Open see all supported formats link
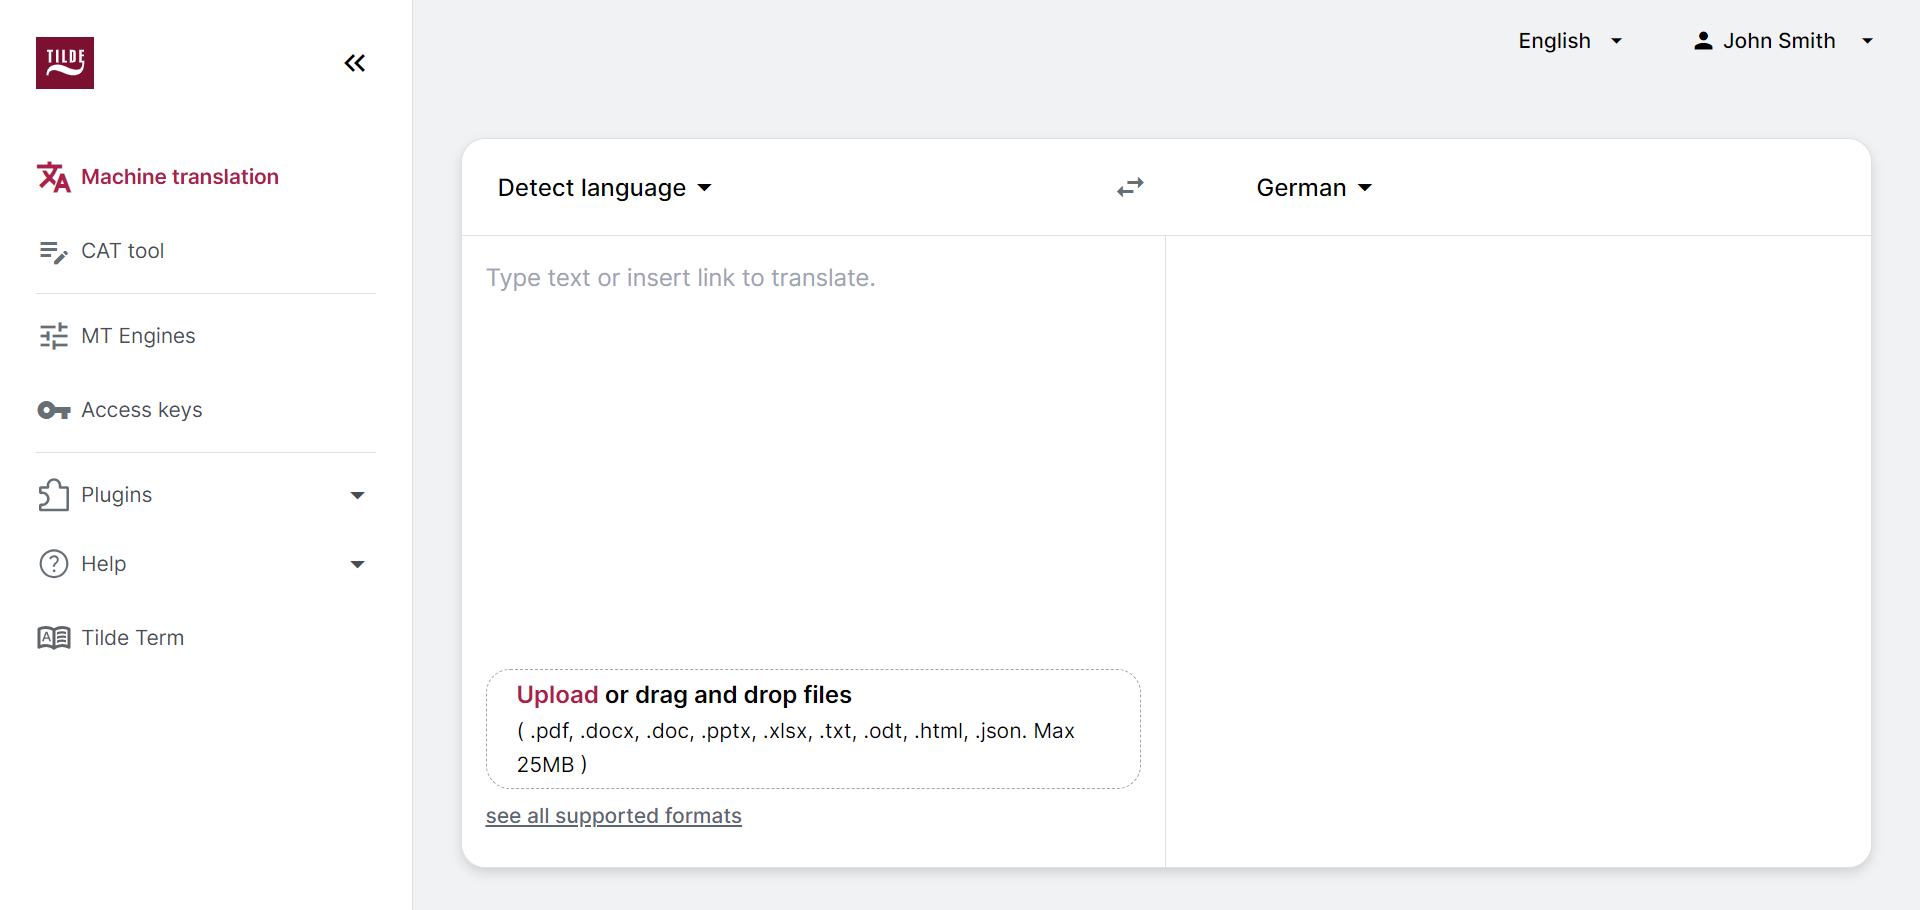Image resolution: width=1920 pixels, height=910 pixels. point(614,816)
